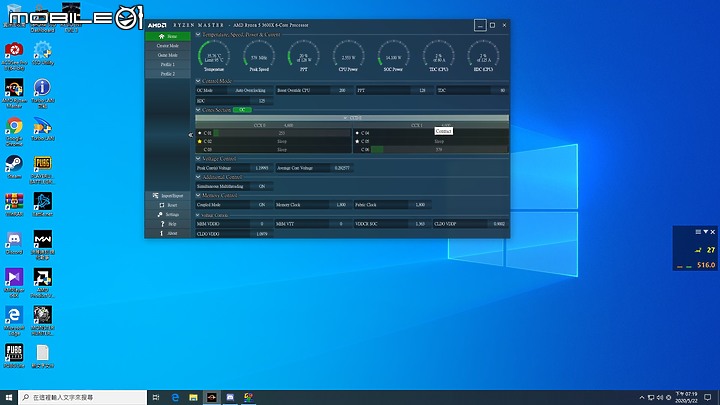Toggle Simultaneous Multithreading ON value
Screen dimensions: 720x405
[x=262, y=186]
